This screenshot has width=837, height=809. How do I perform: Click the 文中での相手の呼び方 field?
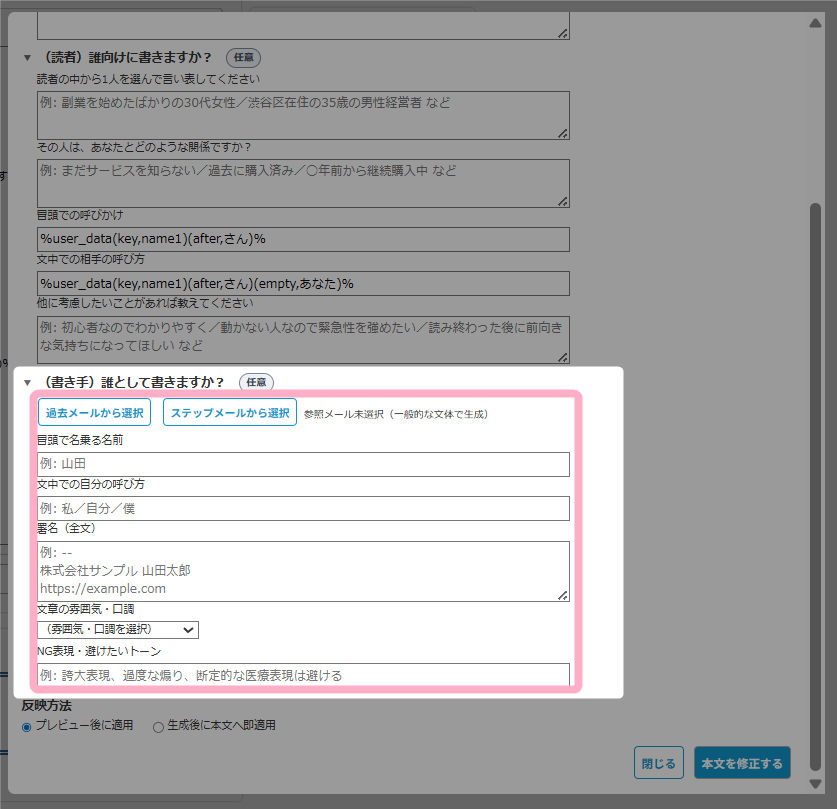tap(303, 283)
